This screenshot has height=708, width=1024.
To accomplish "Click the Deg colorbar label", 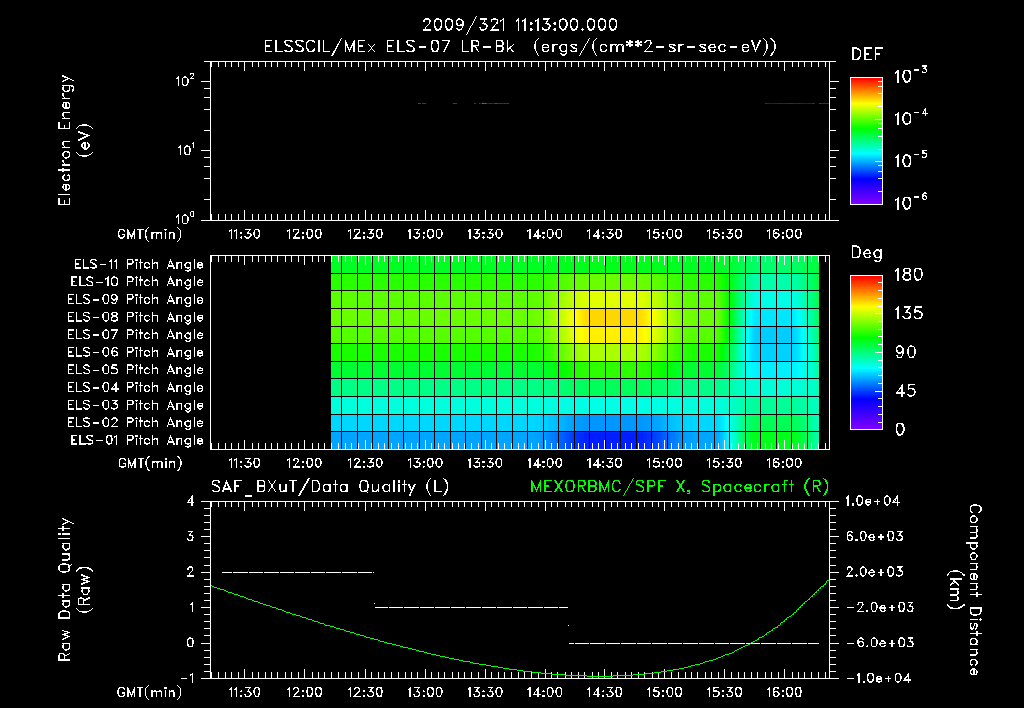I will pyautogui.click(x=867, y=253).
